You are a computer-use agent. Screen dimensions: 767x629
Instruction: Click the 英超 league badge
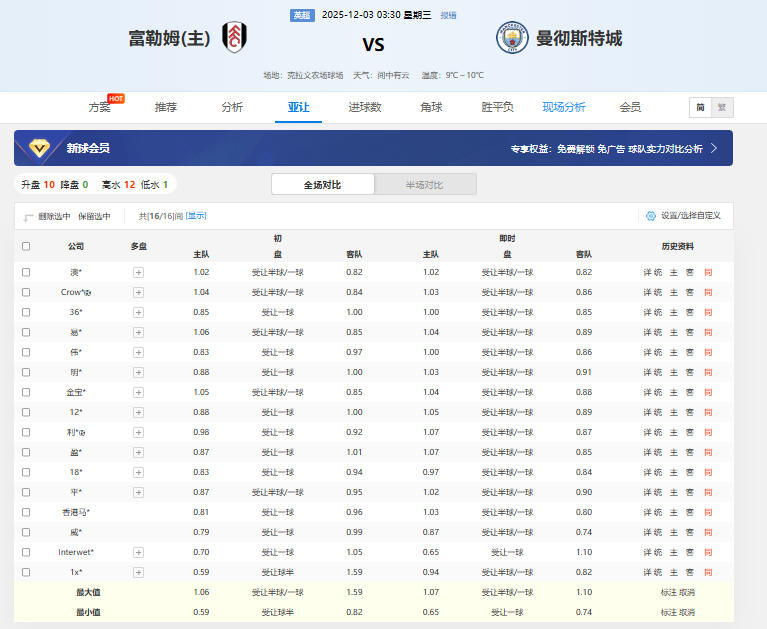click(301, 15)
